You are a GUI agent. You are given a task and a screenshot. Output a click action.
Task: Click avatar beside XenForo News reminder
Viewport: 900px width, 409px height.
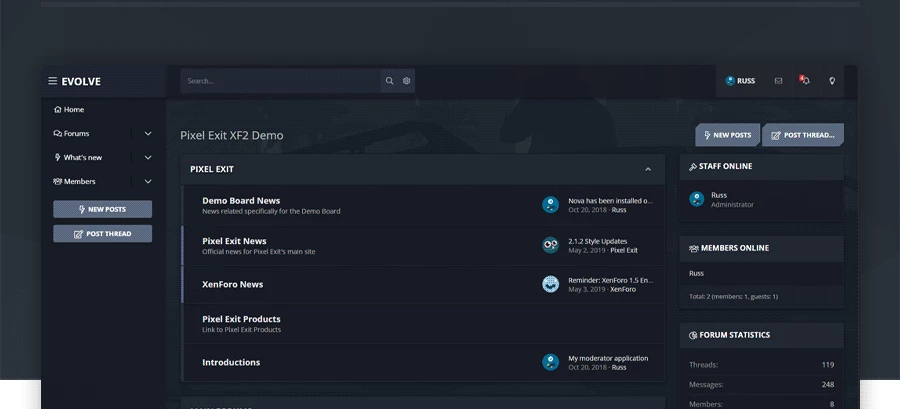(x=550, y=284)
